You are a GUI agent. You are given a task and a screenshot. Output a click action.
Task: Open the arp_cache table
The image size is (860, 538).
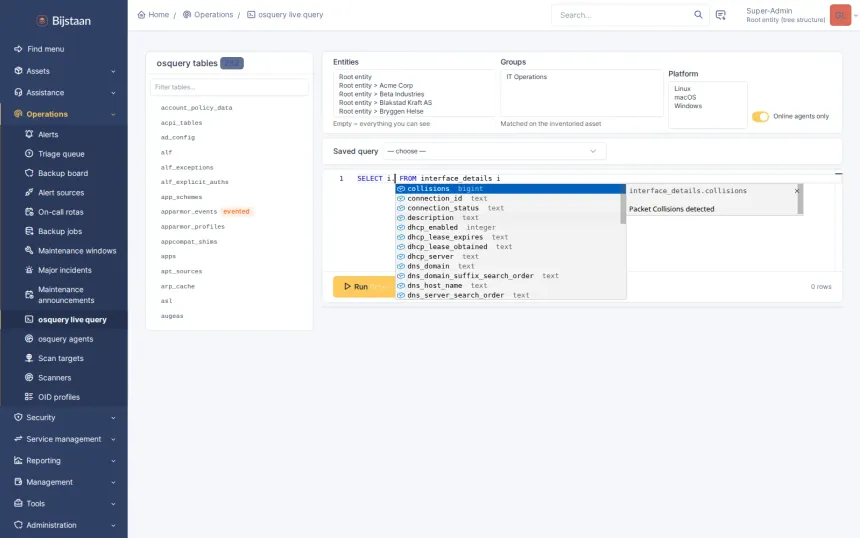178,286
